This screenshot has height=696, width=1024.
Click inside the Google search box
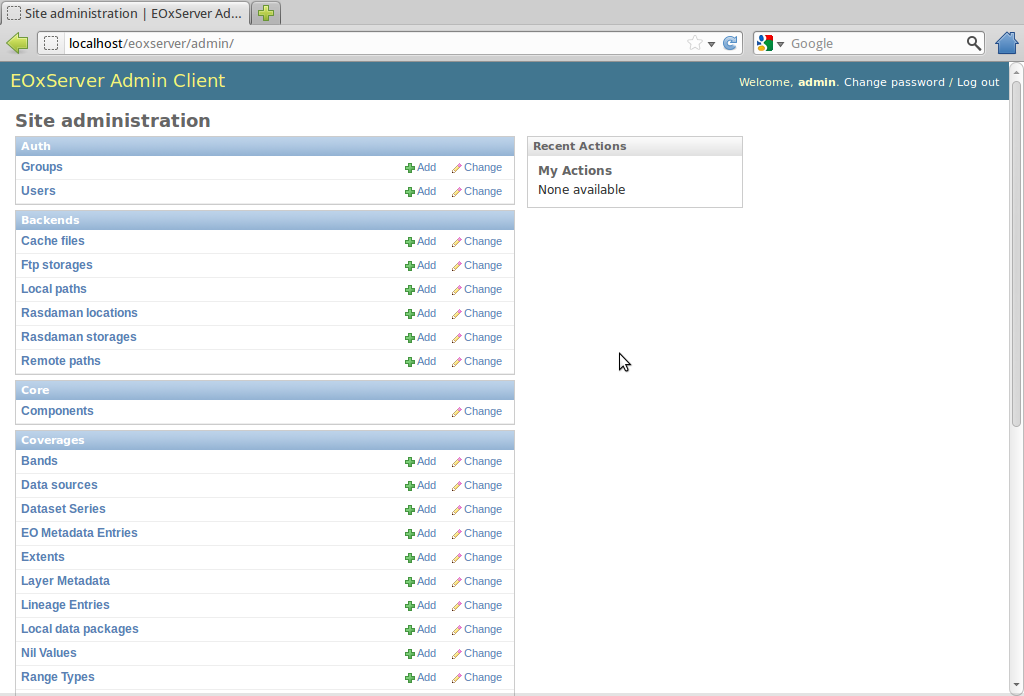875,43
